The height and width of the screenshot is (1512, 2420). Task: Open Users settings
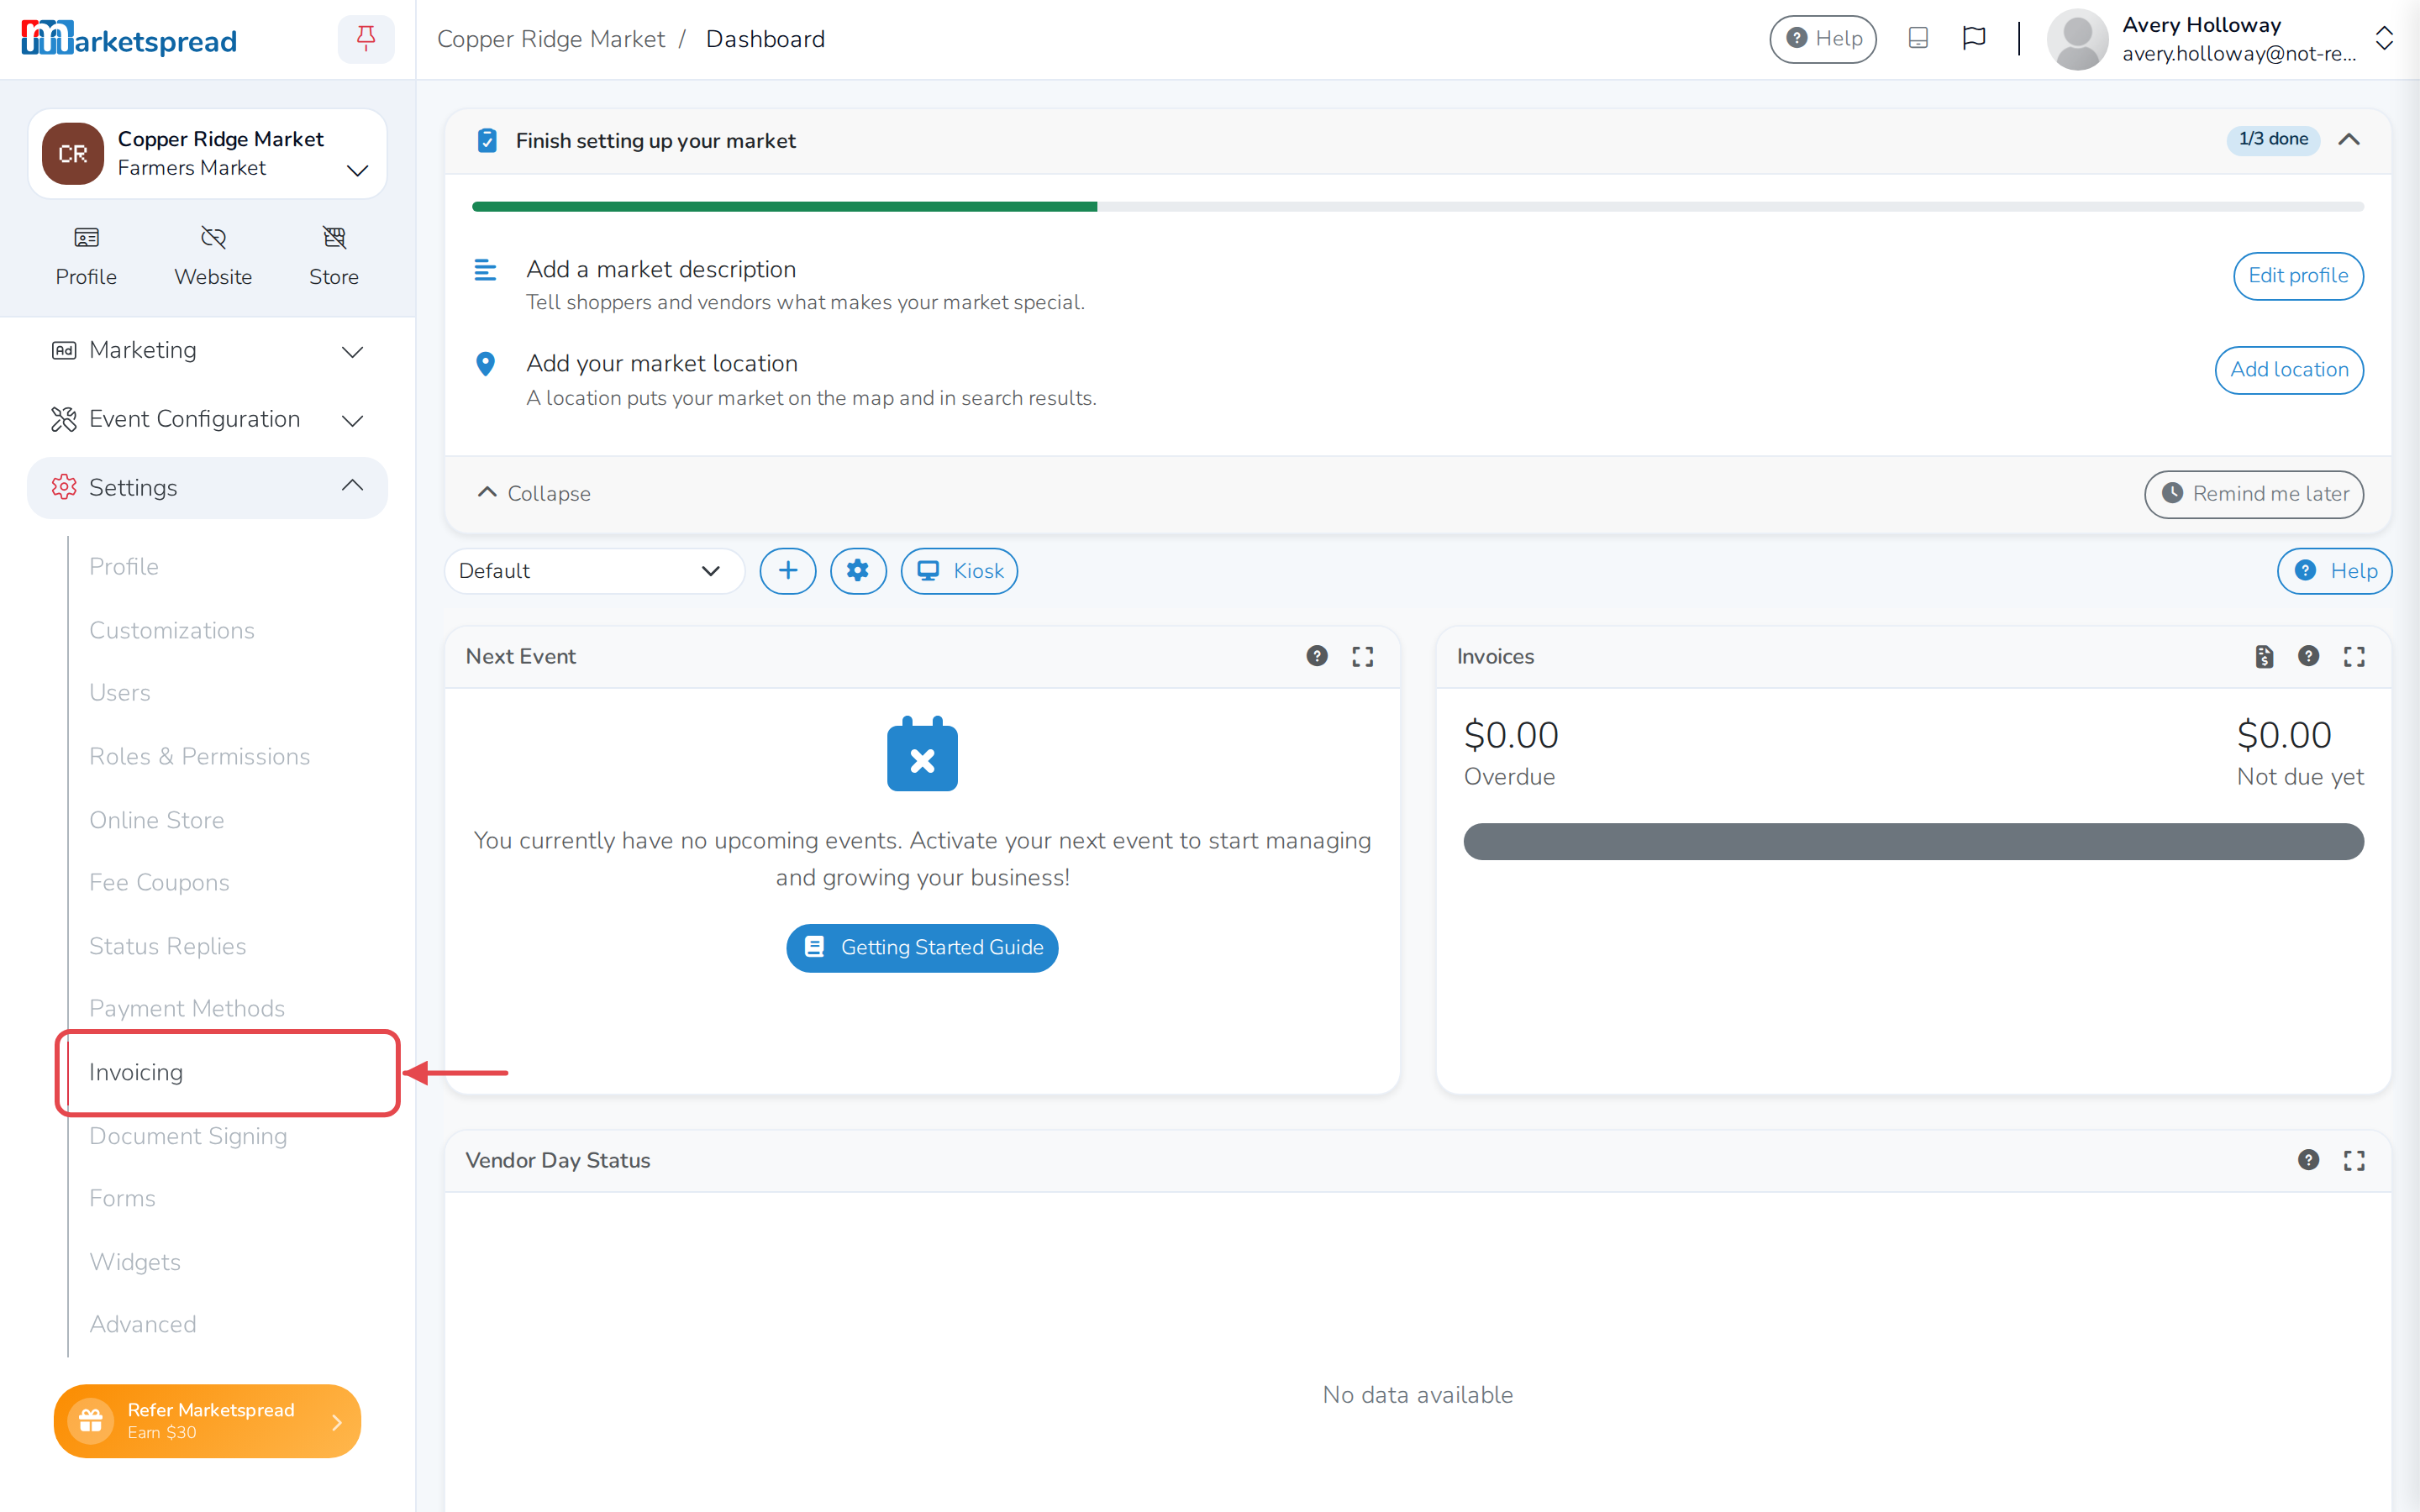[x=120, y=692]
